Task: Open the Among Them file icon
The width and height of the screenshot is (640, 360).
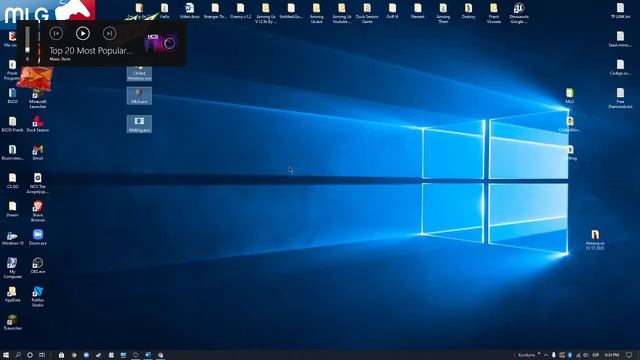Action: pos(443,13)
